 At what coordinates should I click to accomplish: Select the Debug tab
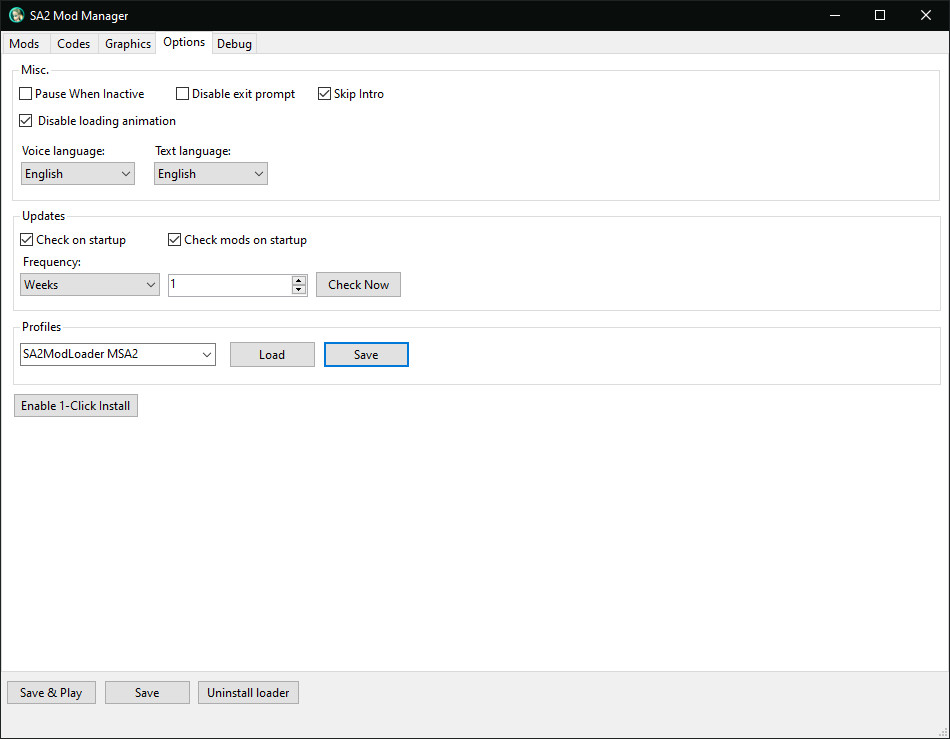tap(235, 44)
